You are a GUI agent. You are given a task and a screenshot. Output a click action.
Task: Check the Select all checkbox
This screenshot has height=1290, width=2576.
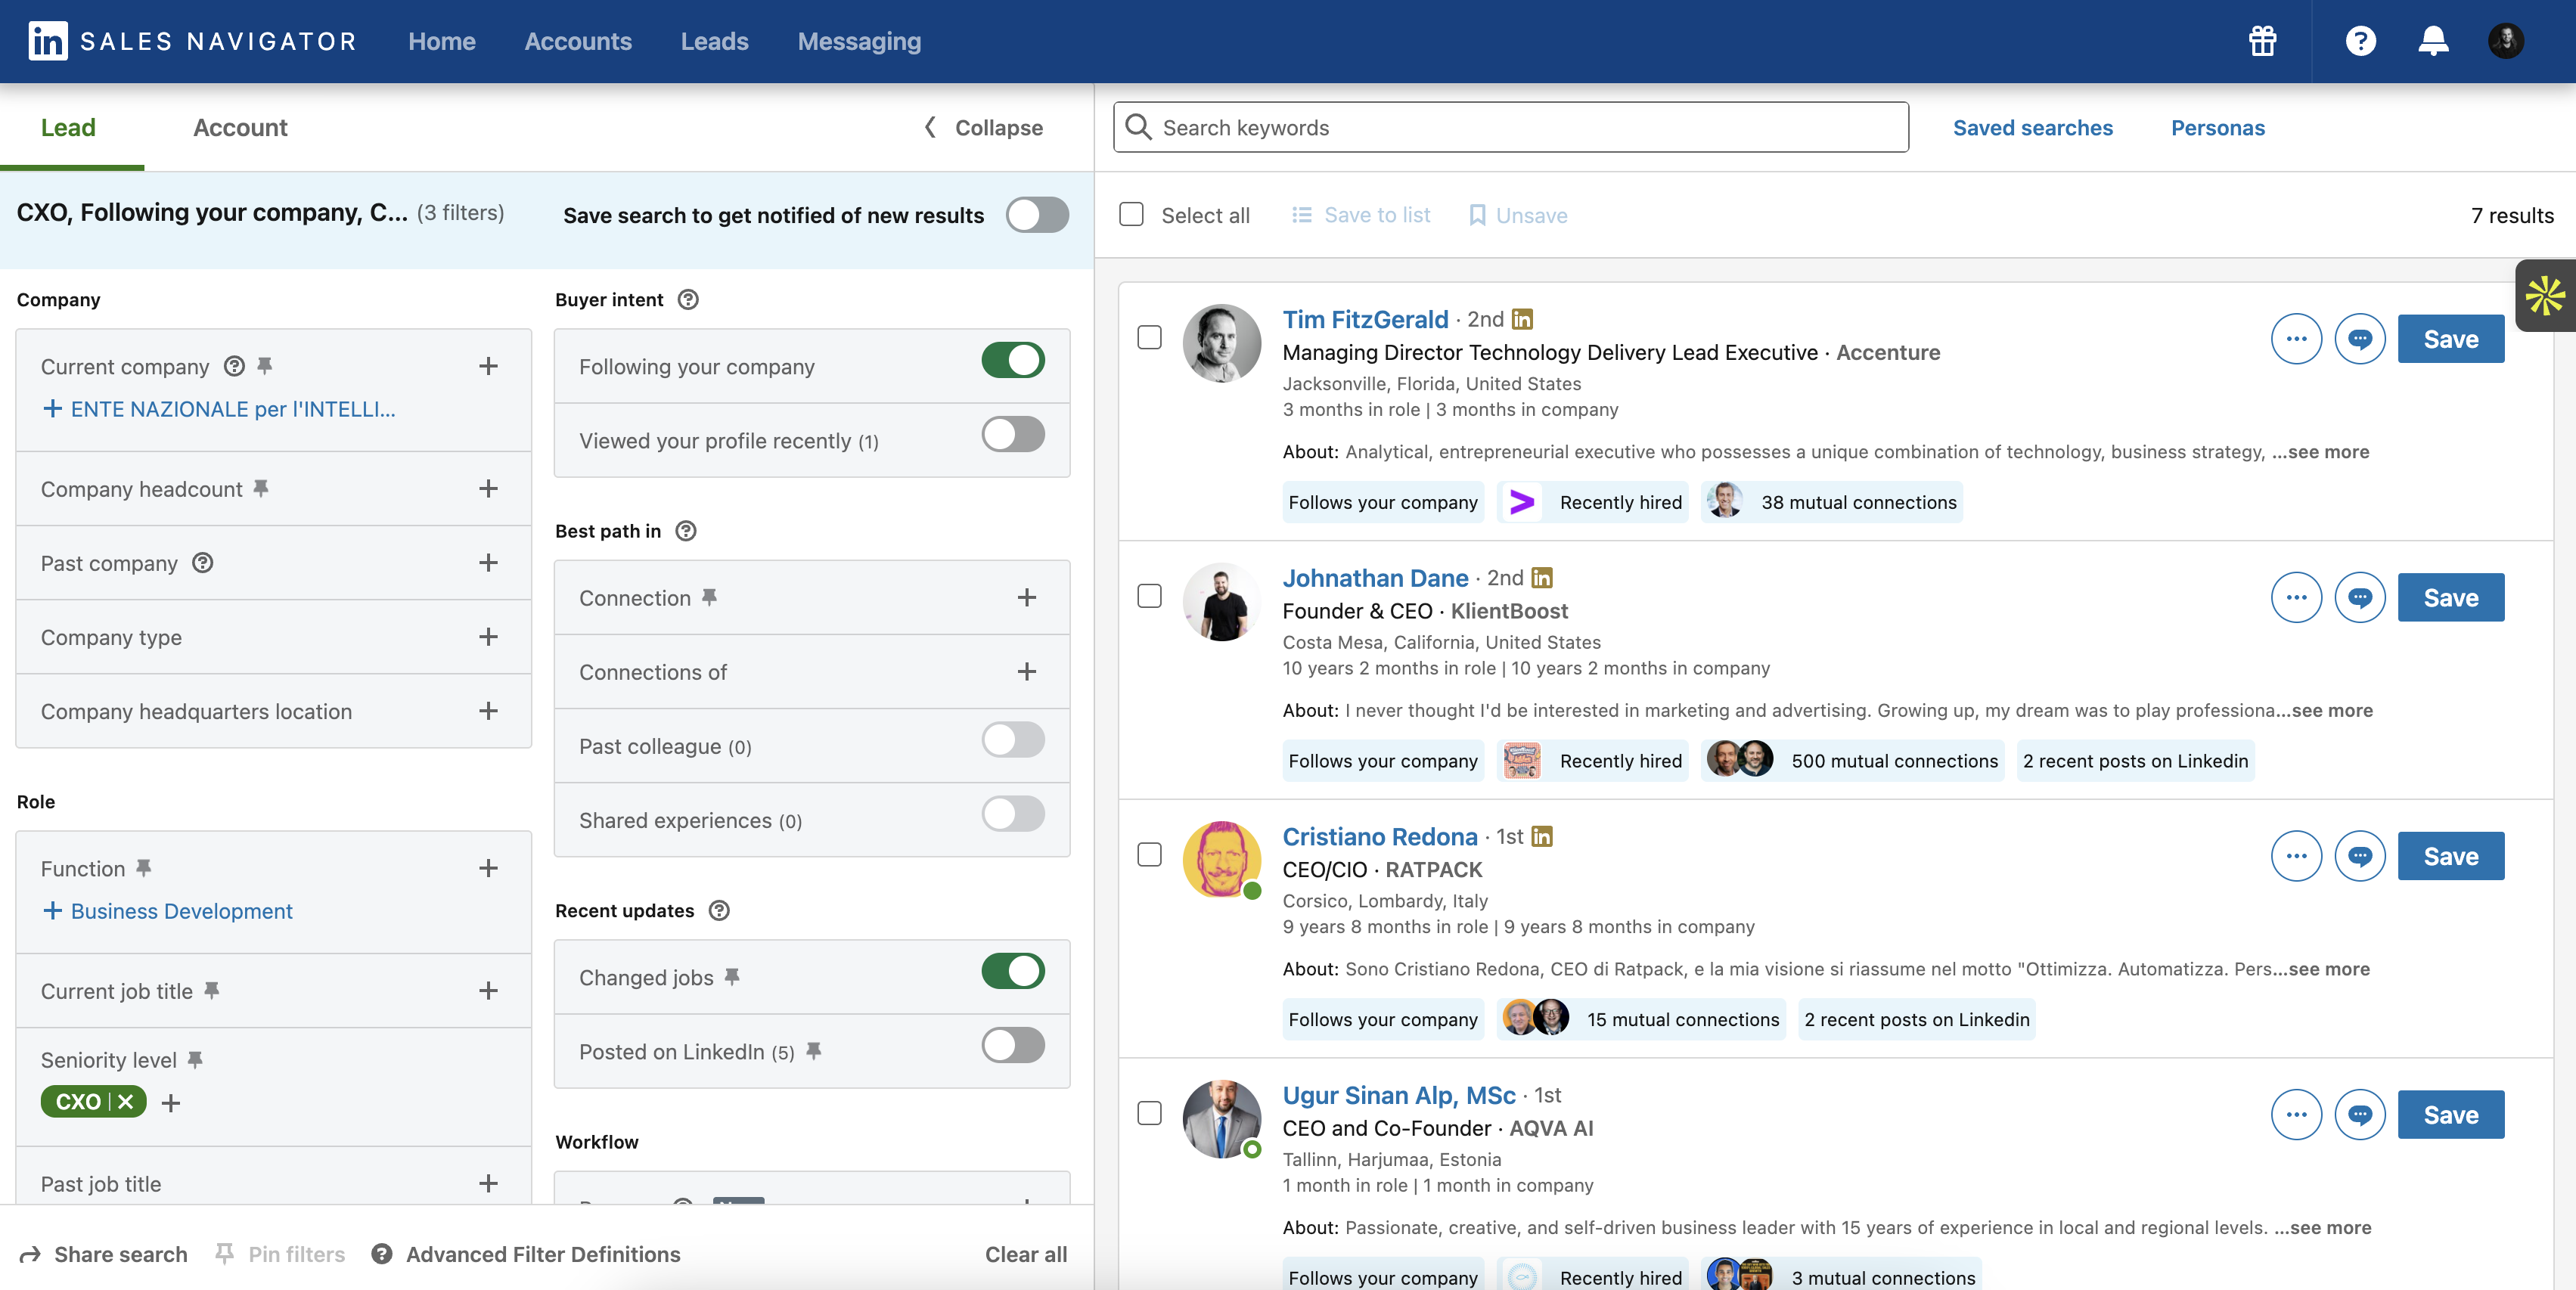coord(1131,214)
